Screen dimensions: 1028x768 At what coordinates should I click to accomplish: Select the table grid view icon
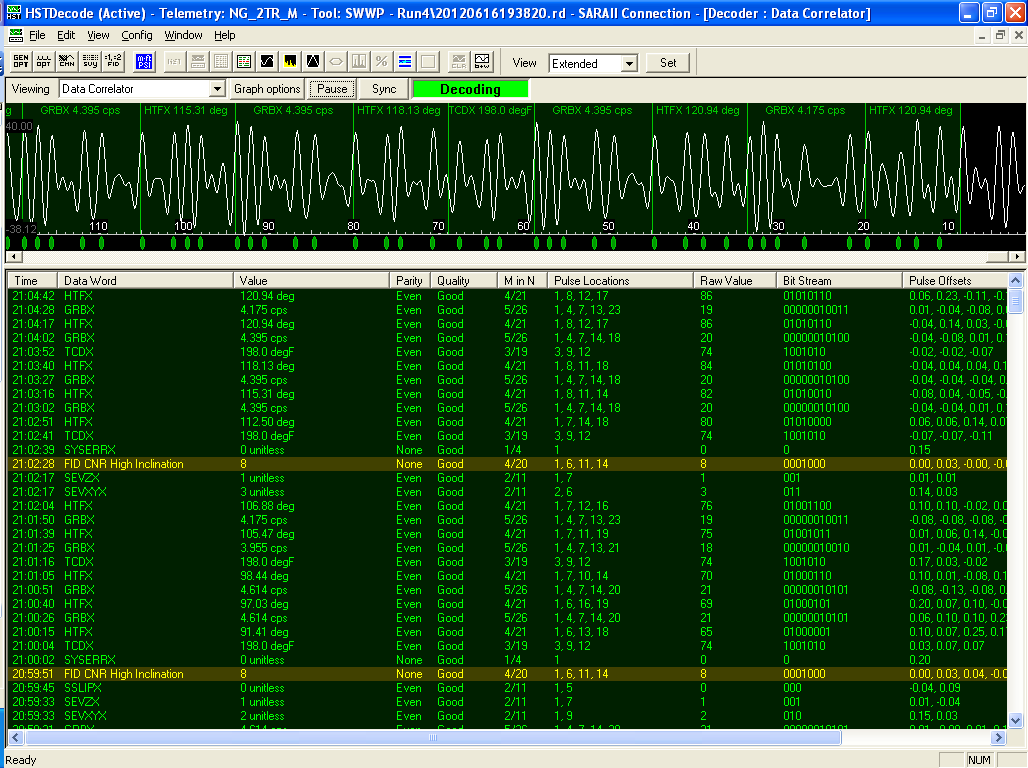point(220,62)
